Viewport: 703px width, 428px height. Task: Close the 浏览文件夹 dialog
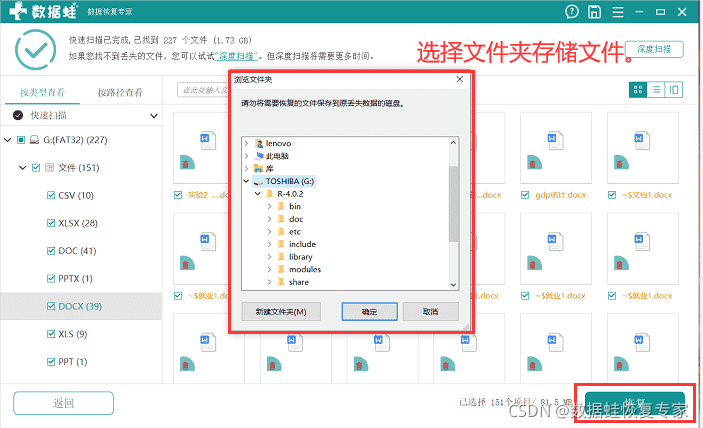coord(460,79)
